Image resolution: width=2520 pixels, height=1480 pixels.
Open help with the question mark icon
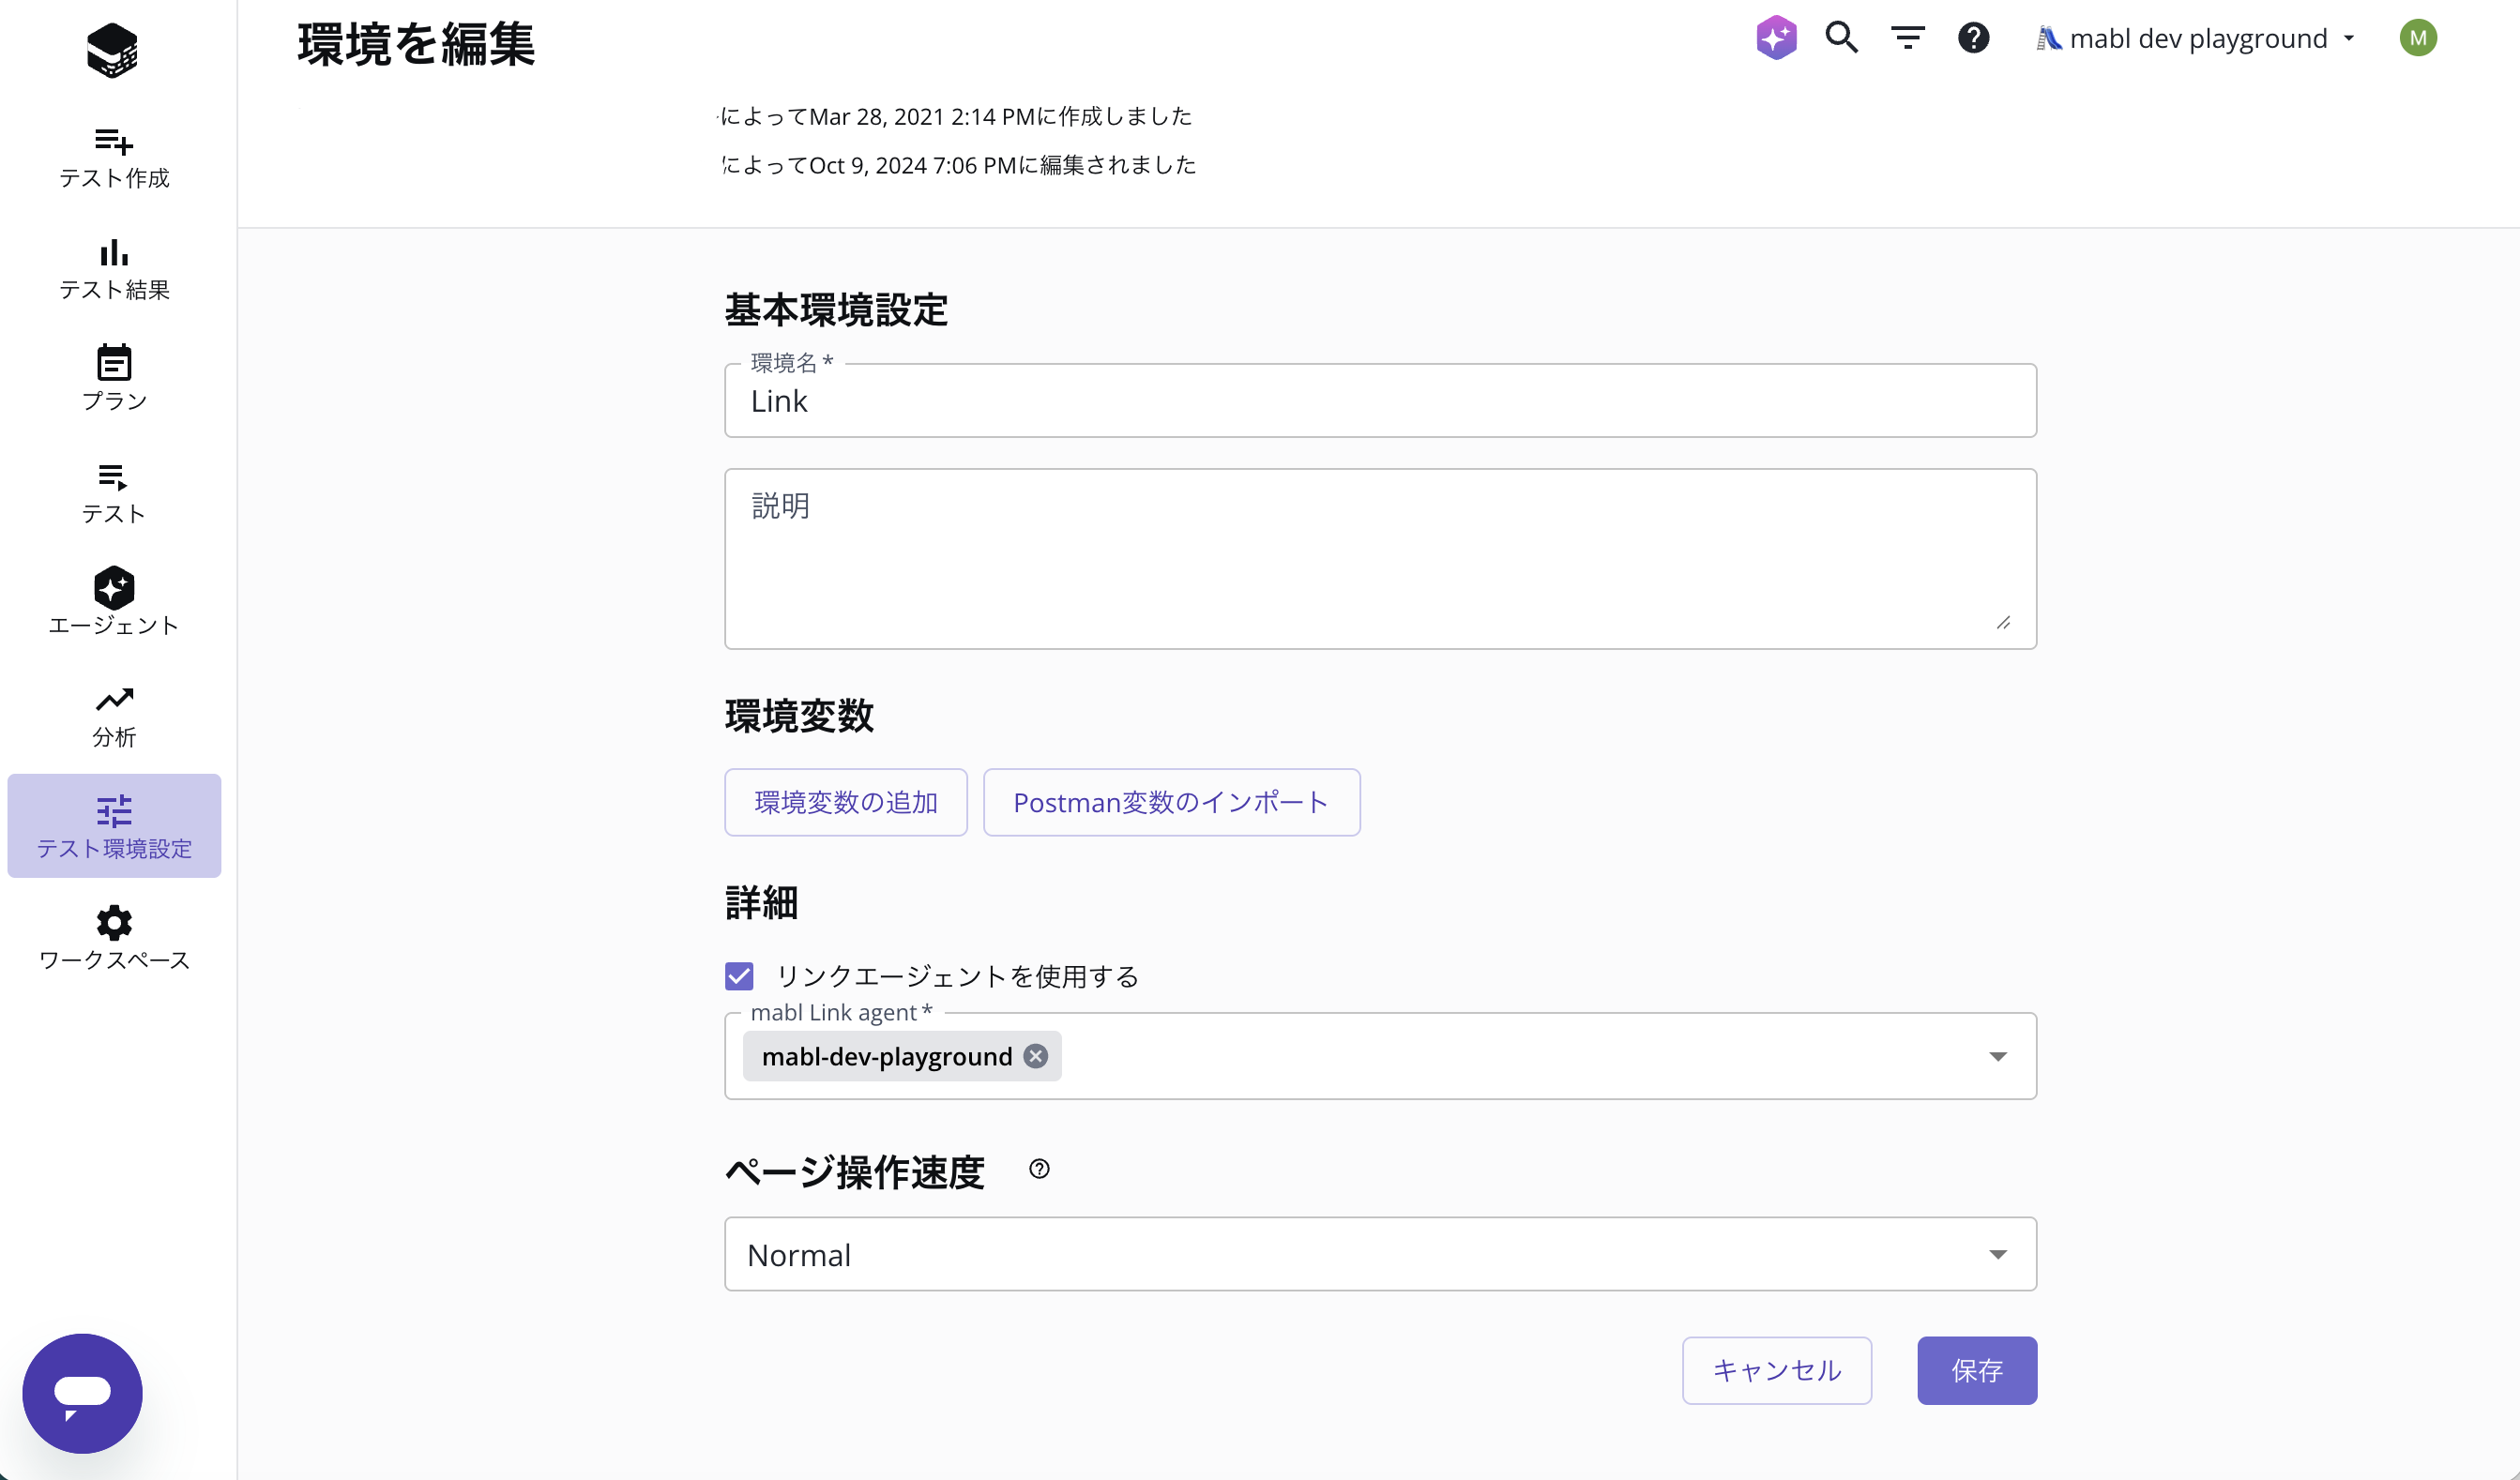pos(1973,38)
